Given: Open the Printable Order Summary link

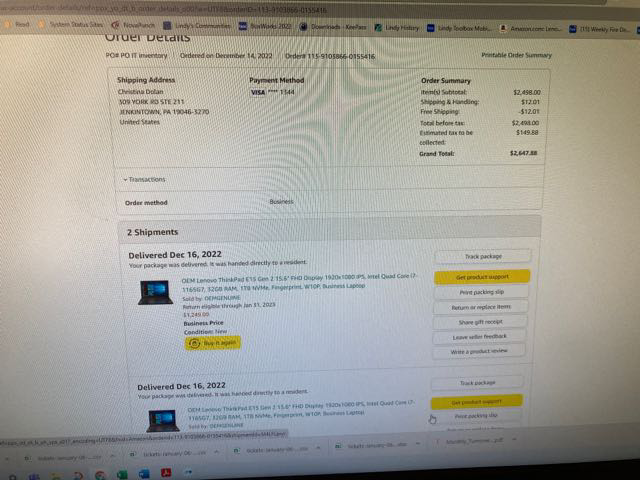Looking at the screenshot, I should pyautogui.click(x=516, y=56).
